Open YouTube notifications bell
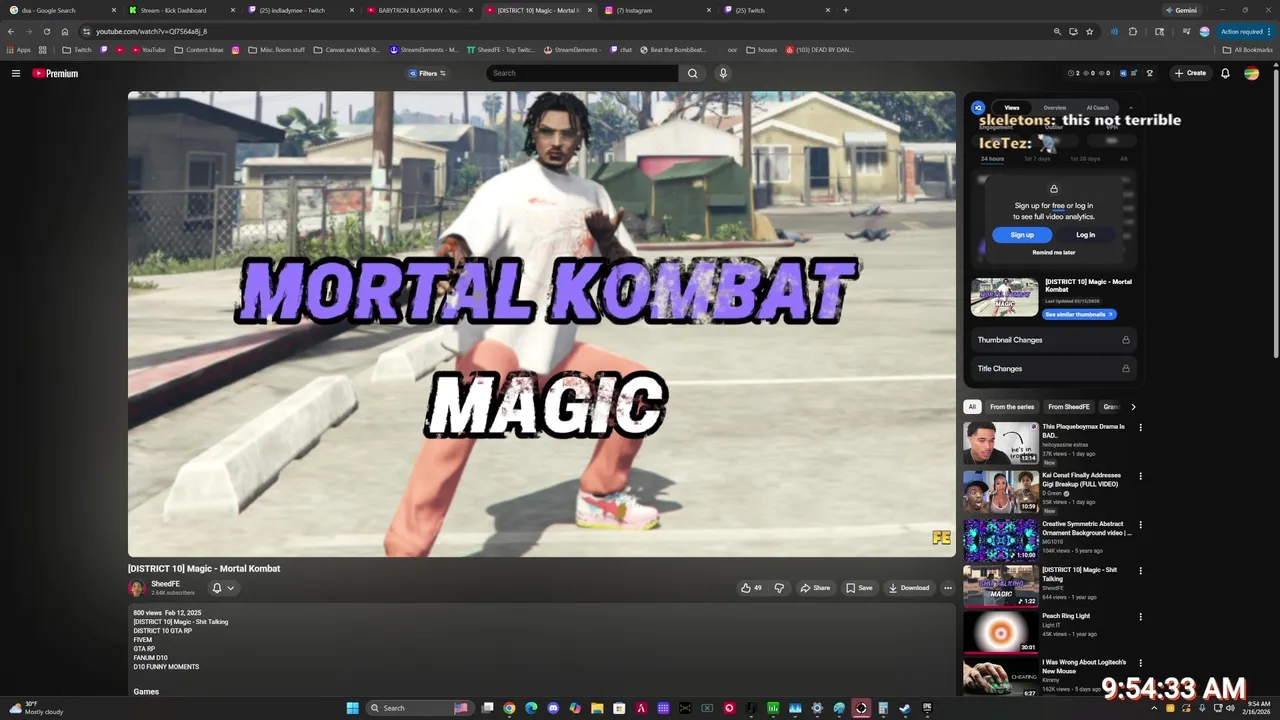This screenshot has height=720, width=1280. 1225,73
